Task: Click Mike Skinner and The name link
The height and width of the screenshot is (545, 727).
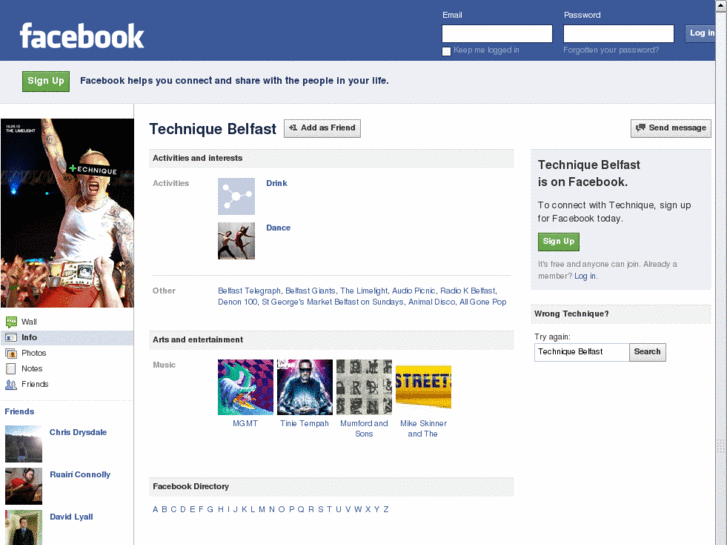Action: coord(423,429)
